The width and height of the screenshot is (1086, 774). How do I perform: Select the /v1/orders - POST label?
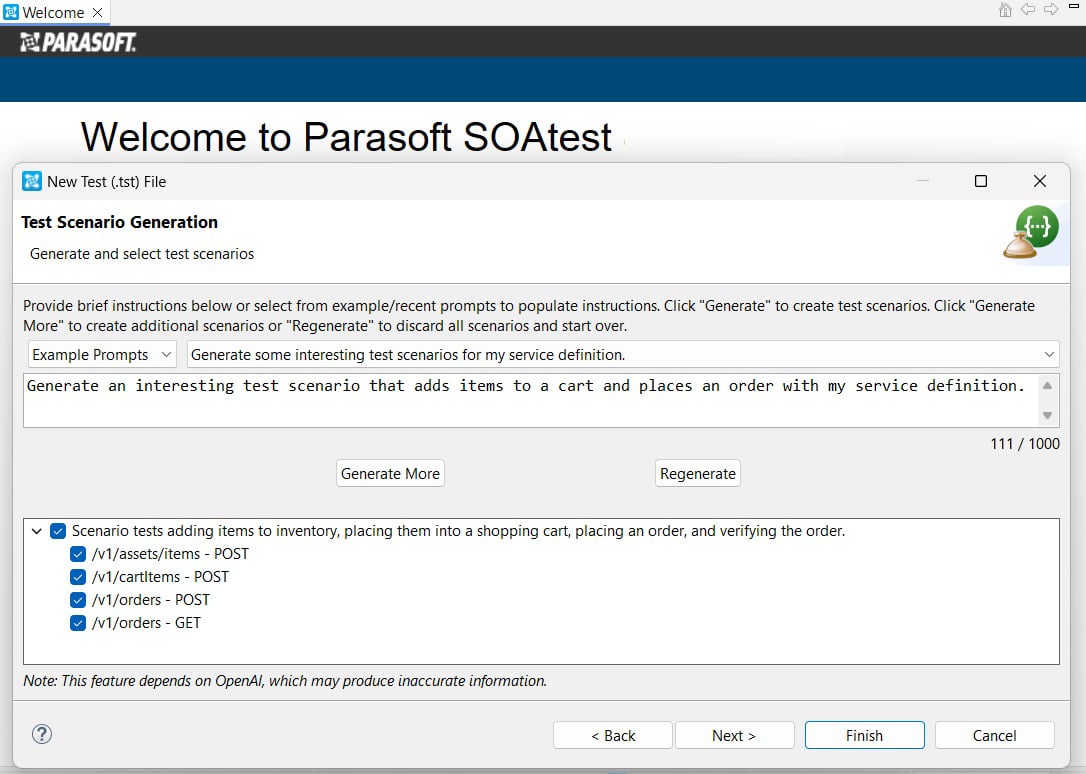pos(151,600)
